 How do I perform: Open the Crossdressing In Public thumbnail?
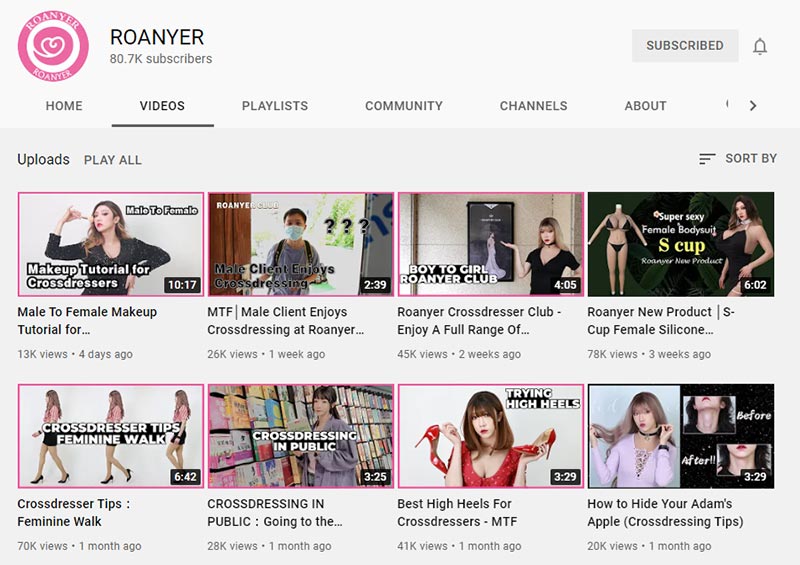coord(300,436)
